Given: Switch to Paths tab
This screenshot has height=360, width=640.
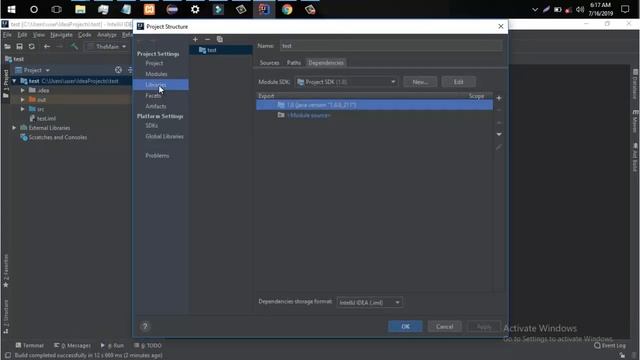Looking at the screenshot, I should [x=293, y=62].
